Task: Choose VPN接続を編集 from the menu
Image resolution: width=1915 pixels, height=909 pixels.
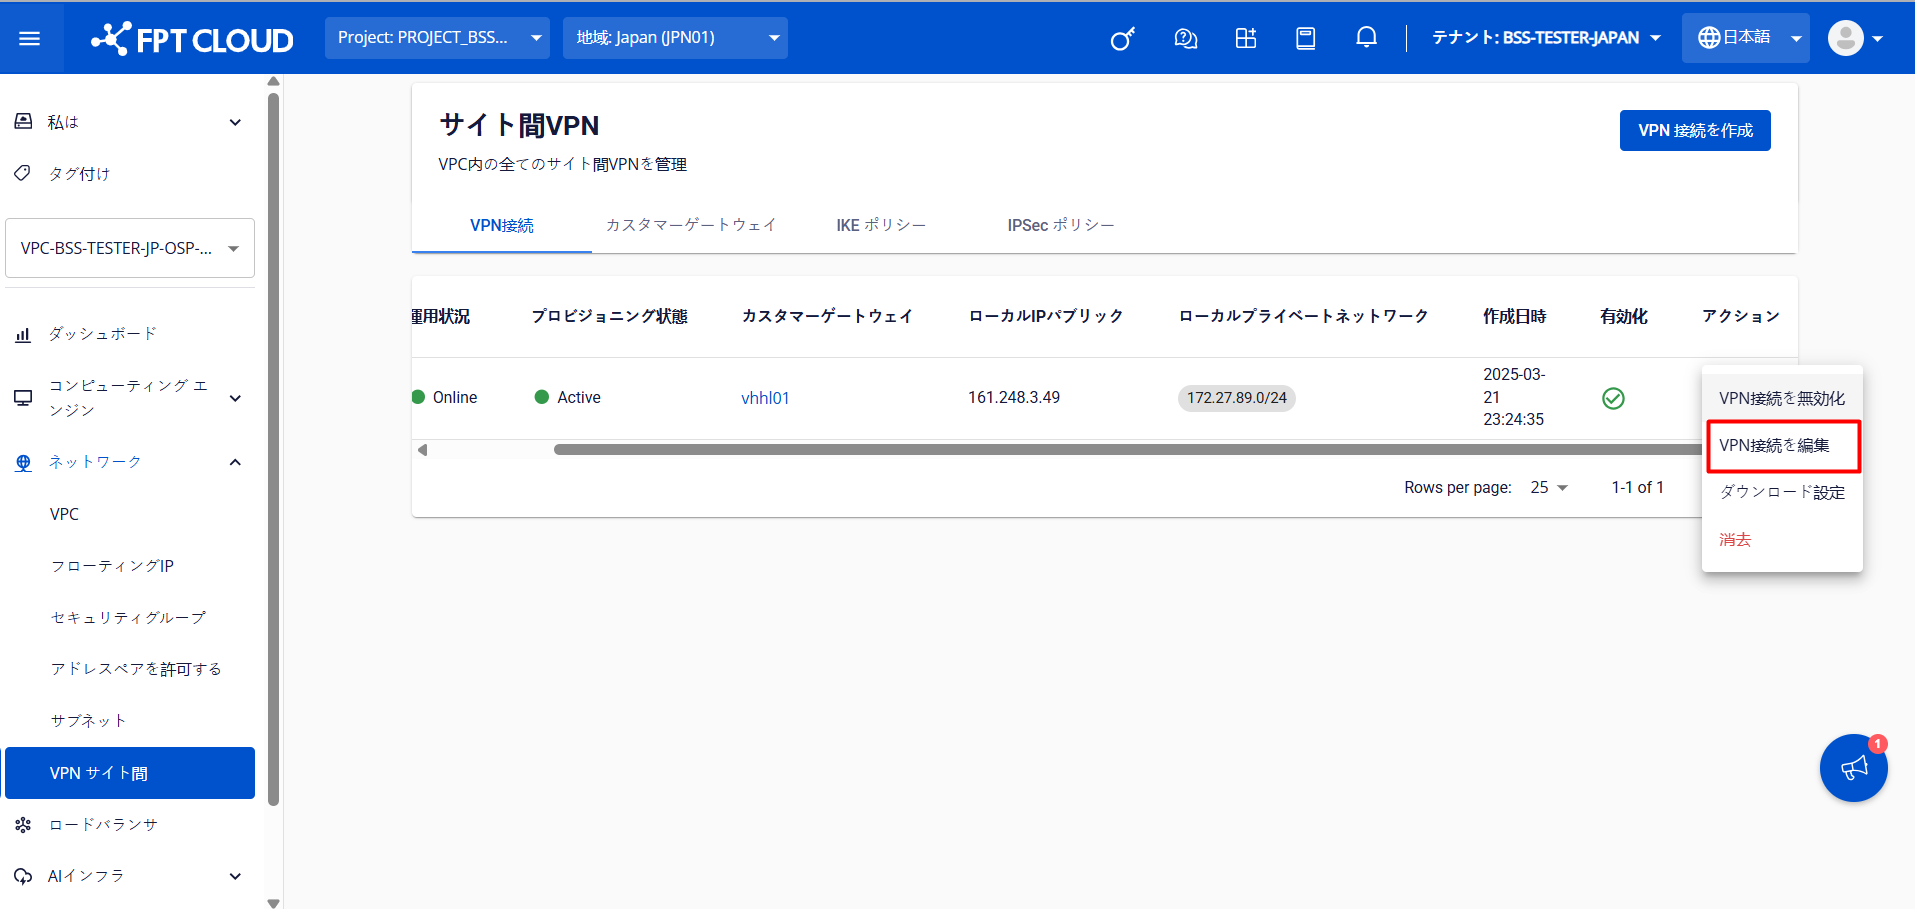Action: click(x=1782, y=445)
